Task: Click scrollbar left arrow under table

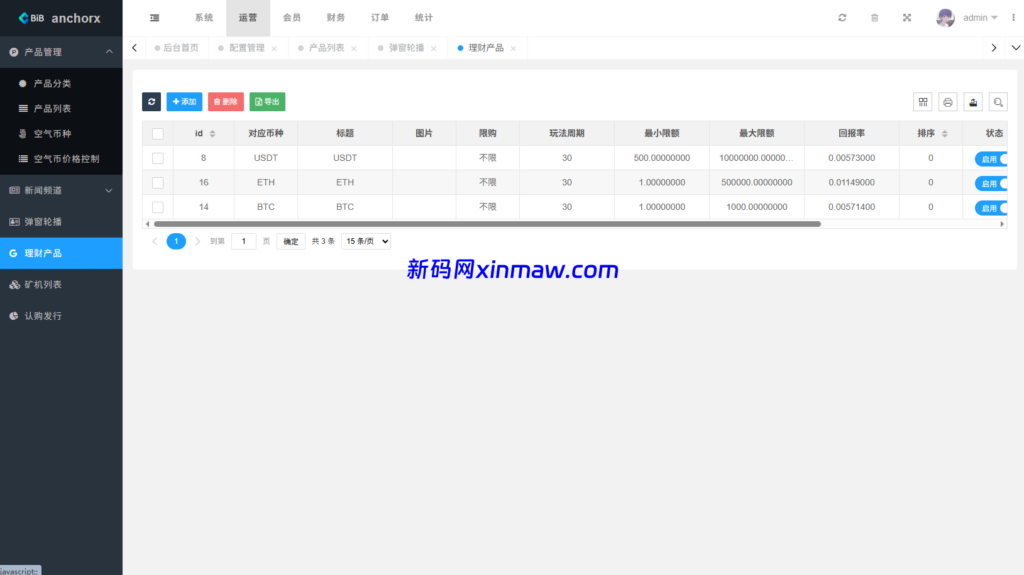Action: [148, 223]
